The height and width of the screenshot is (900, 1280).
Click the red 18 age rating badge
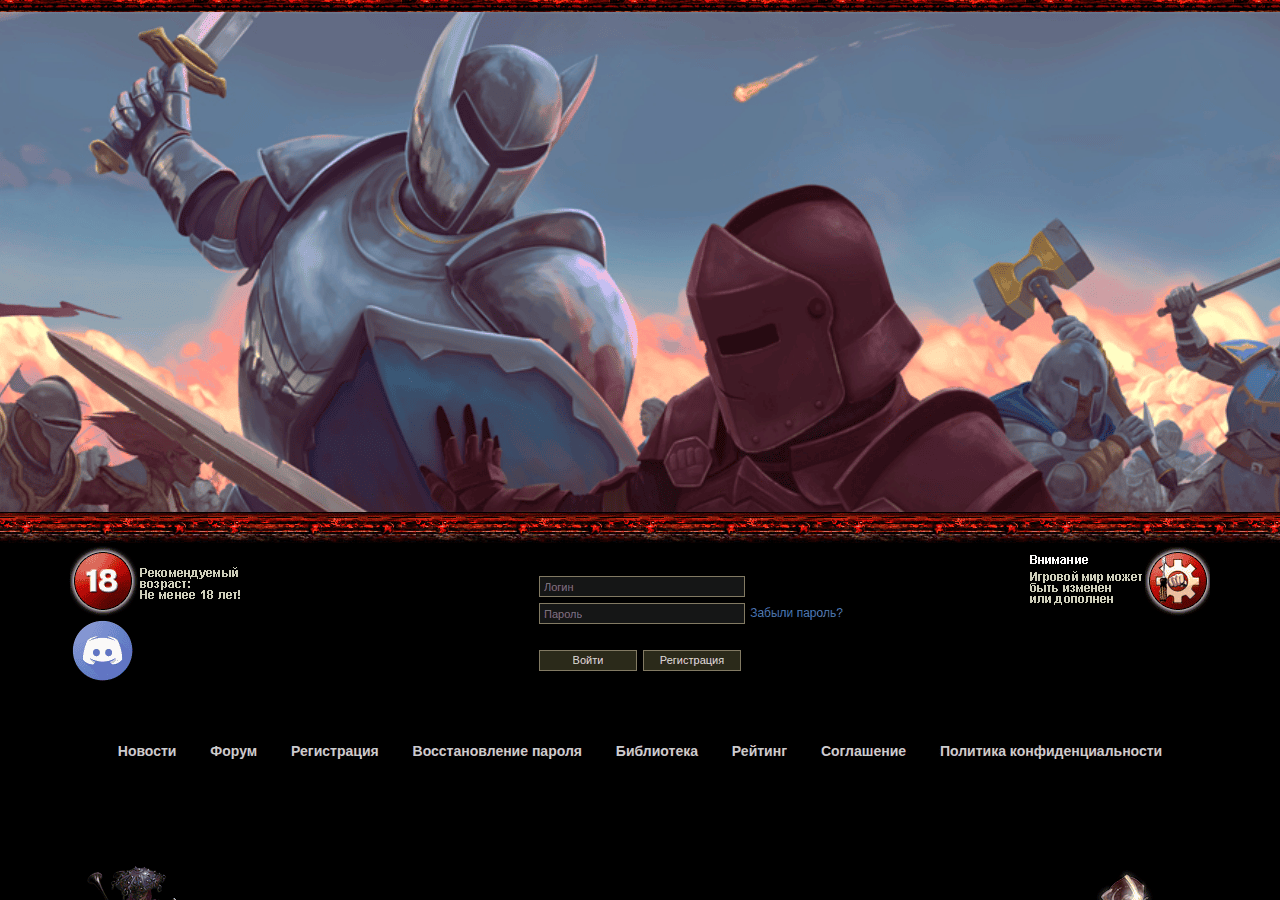[x=103, y=581]
